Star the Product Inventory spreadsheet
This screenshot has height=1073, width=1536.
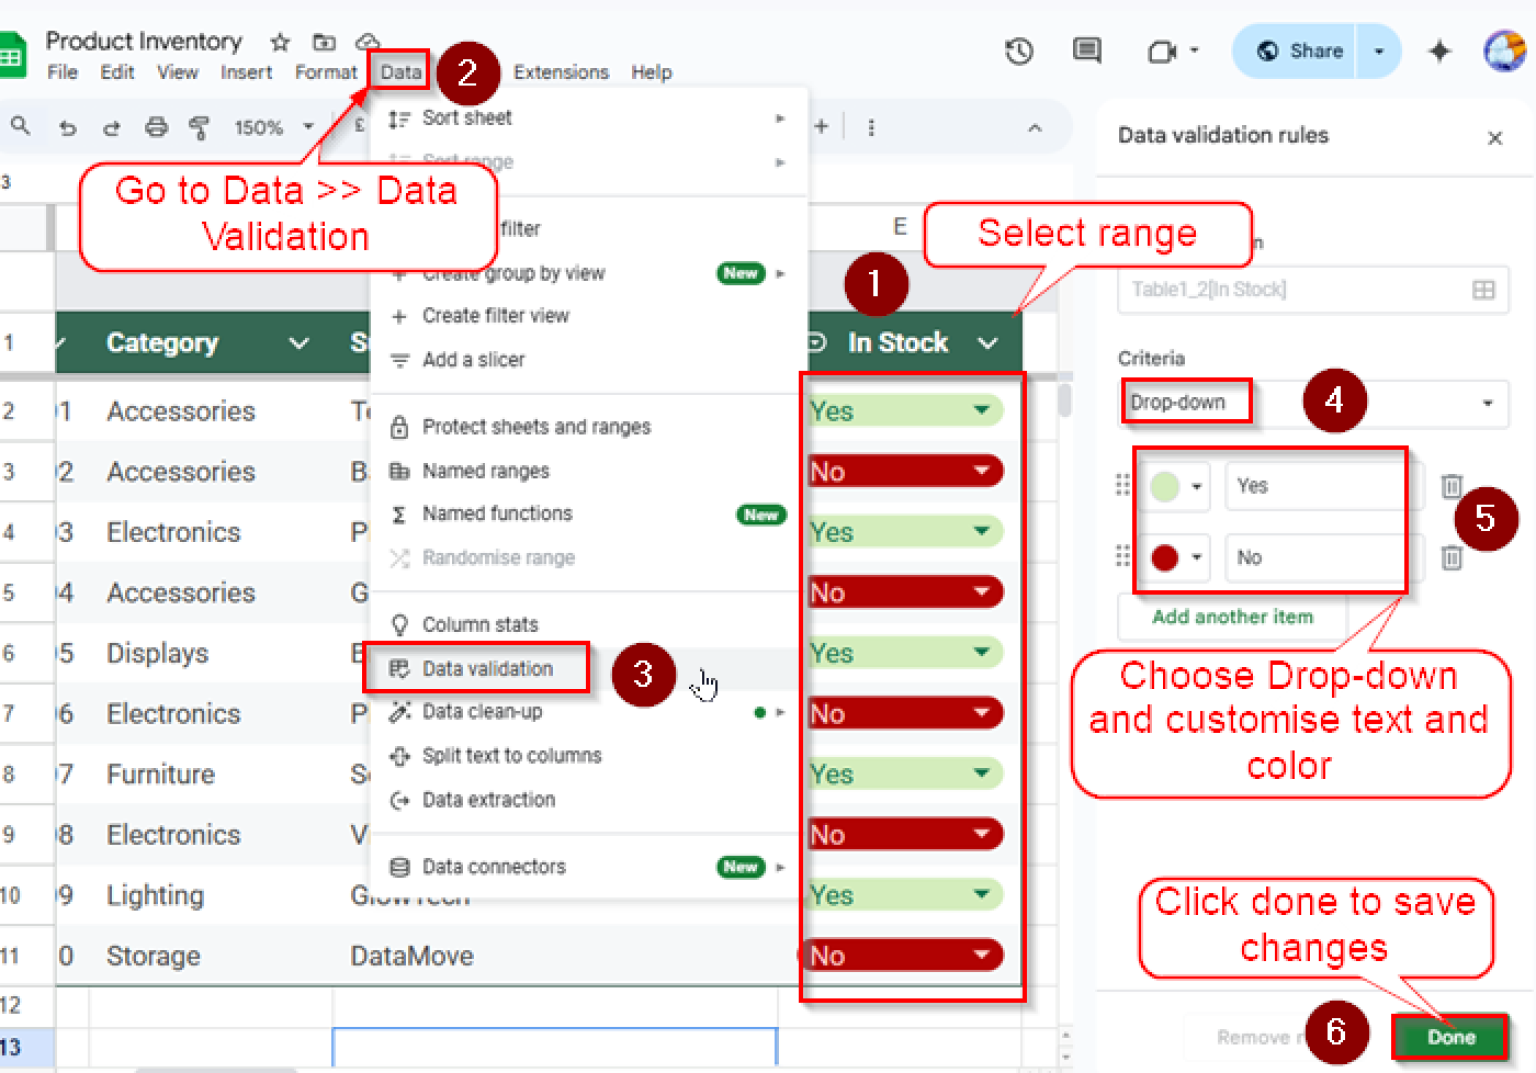pos(279,43)
